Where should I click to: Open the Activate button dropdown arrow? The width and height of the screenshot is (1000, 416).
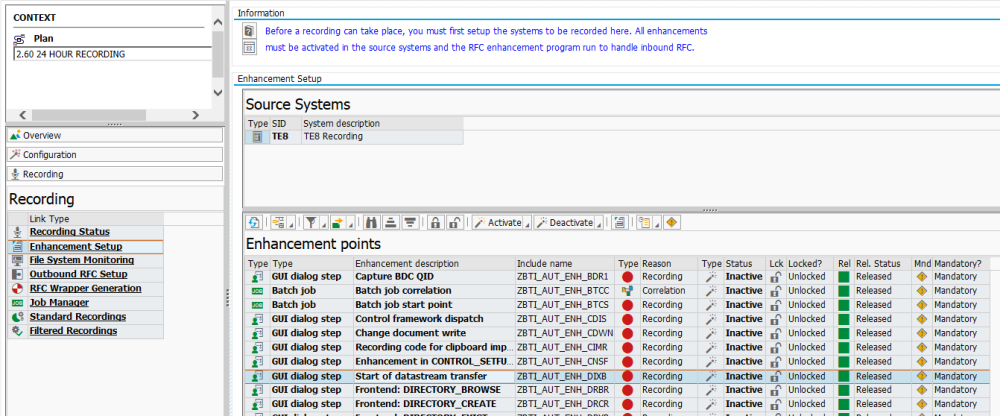click(527, 225)
